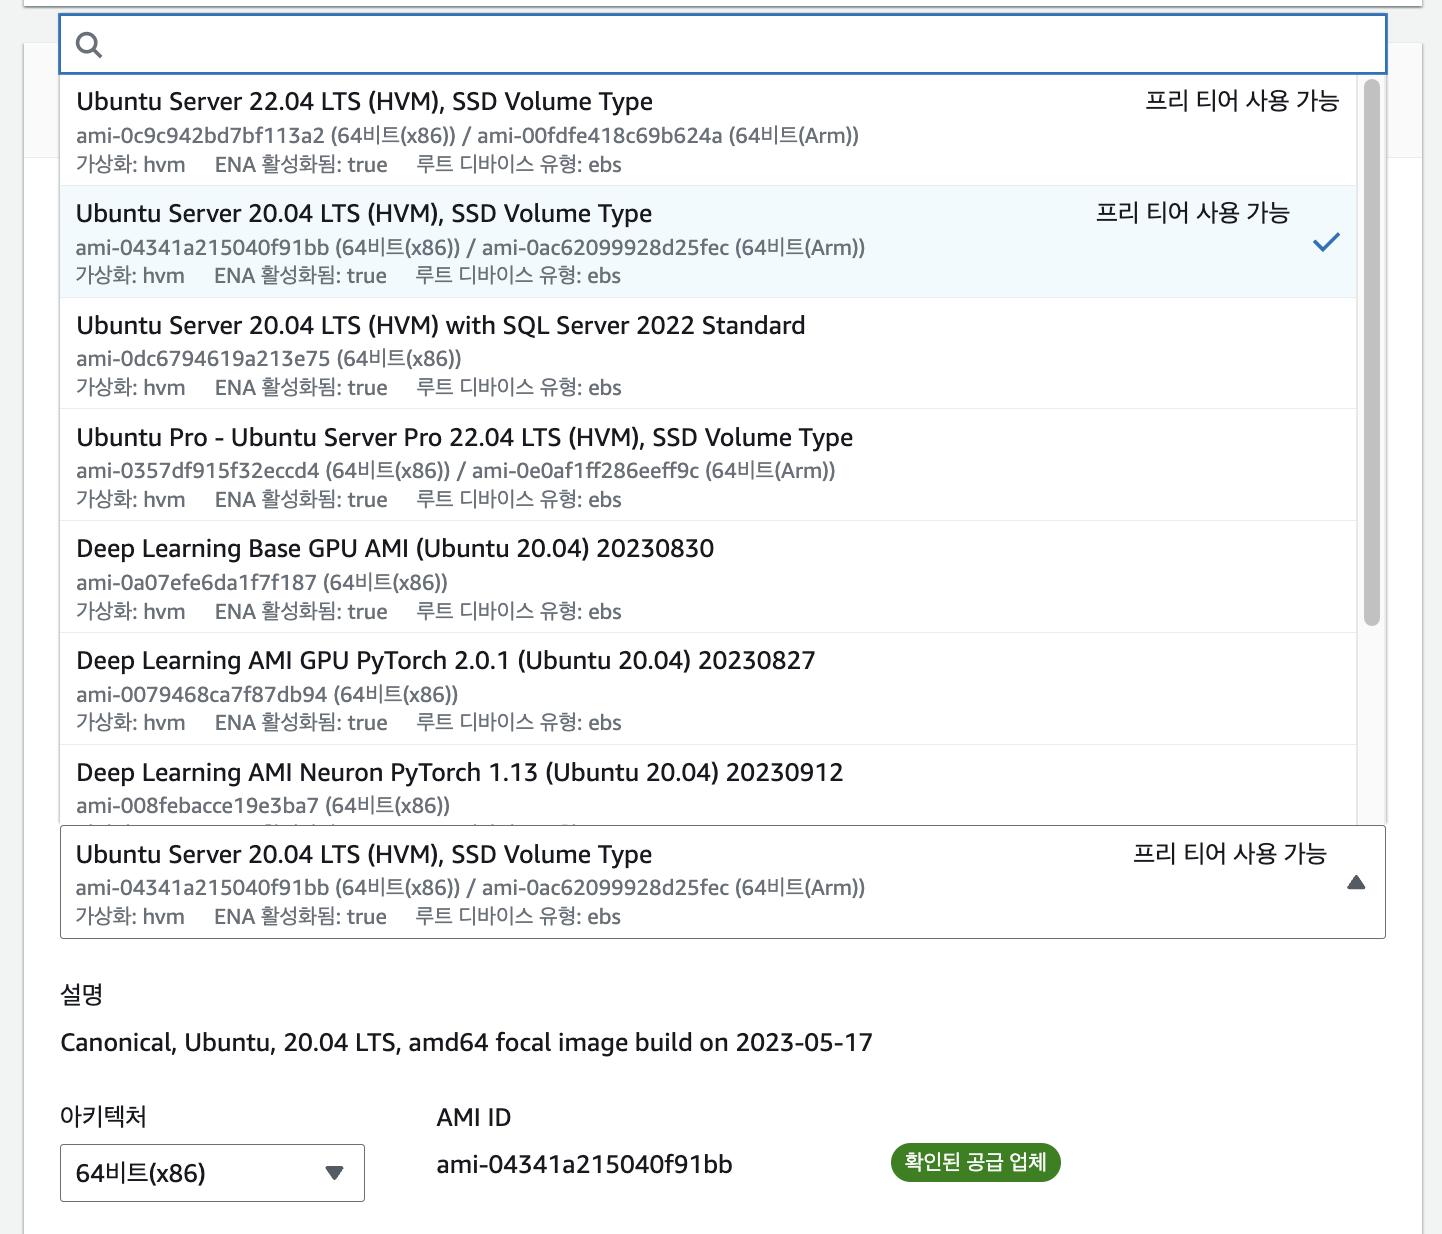Click the 아키텍처 label
This screenshot has width=1442, height=1234.
[103, 1117]
